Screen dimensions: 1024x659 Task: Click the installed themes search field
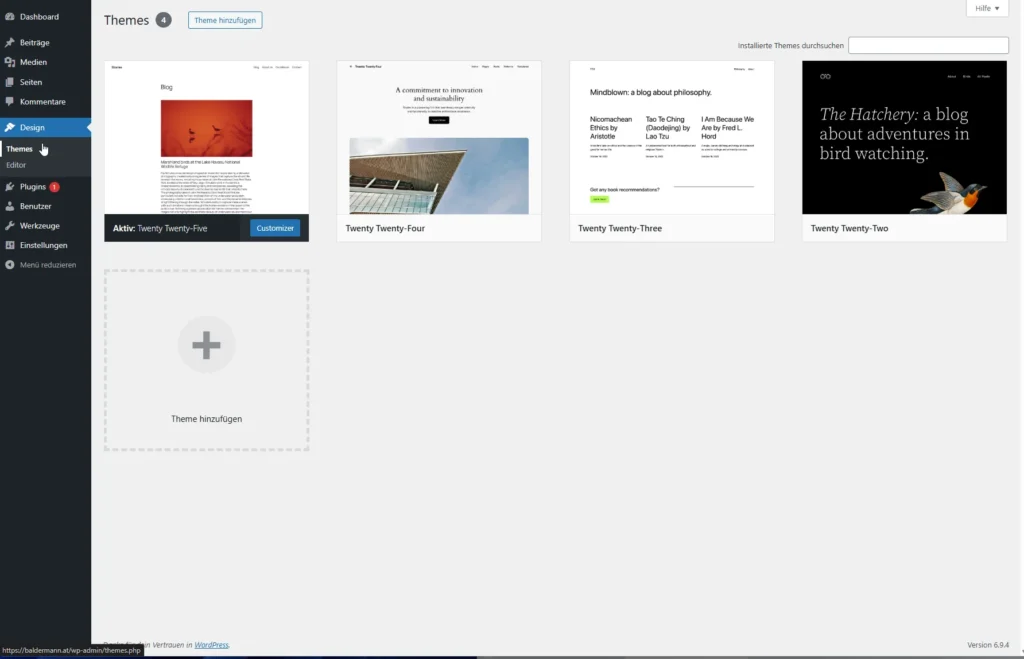(928, 45)
